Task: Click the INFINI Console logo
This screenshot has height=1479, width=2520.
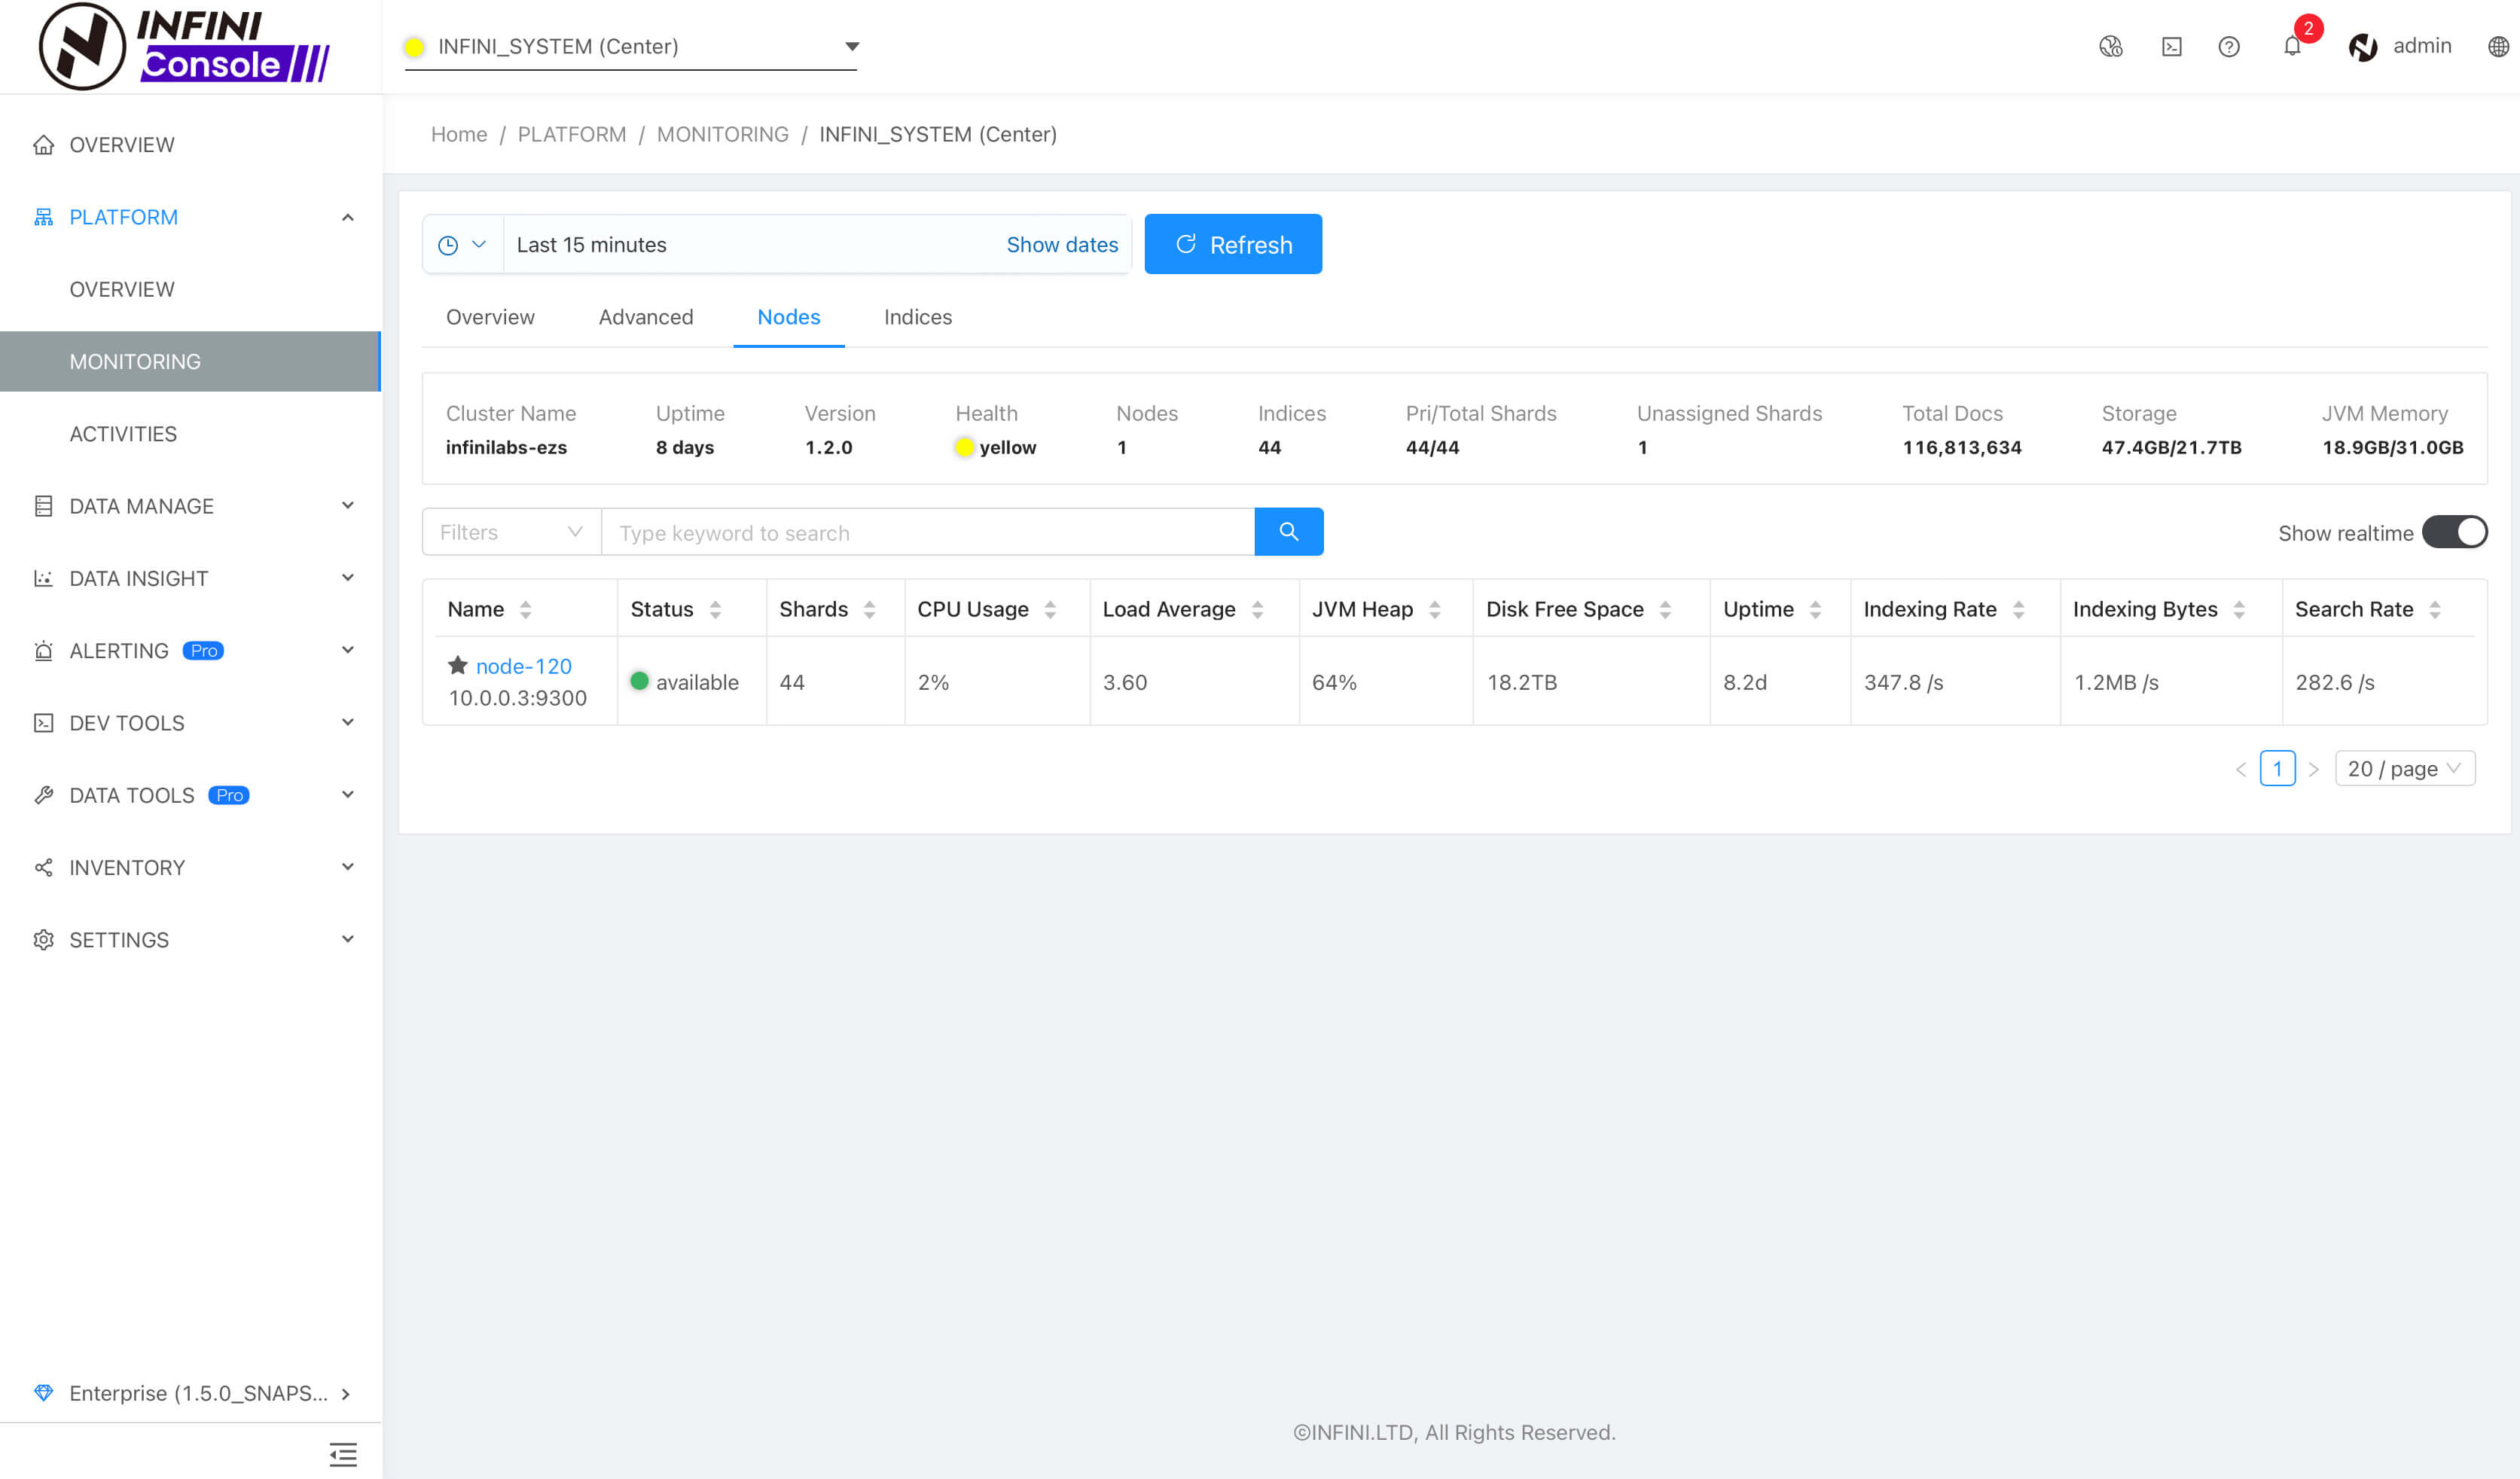Action: click(185, 46)
